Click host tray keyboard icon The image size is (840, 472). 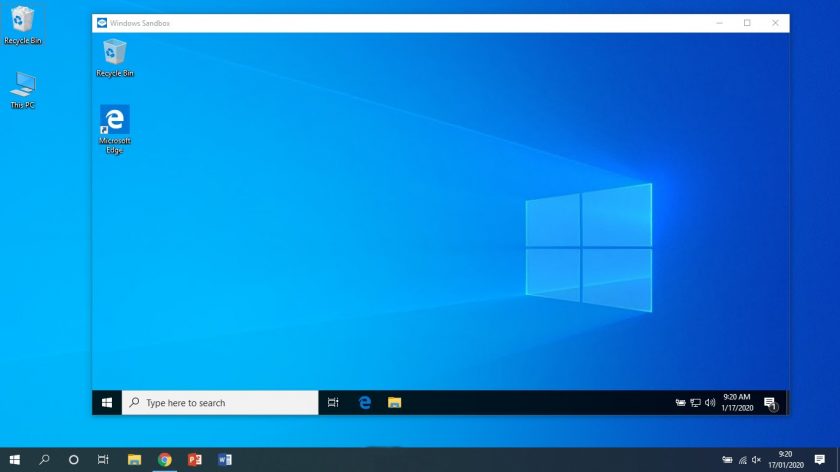pyautogui.click(x=727, y=460)
